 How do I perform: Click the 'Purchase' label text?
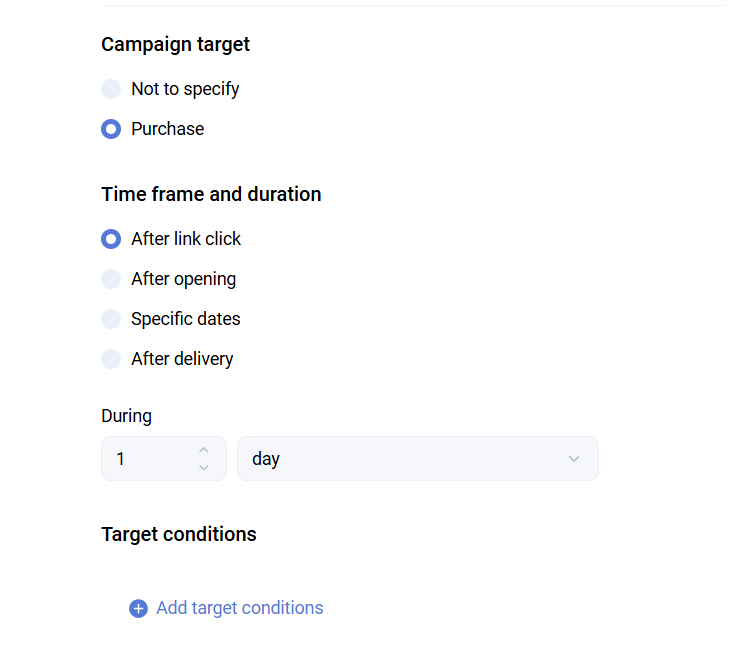click(x=167, y=129)
